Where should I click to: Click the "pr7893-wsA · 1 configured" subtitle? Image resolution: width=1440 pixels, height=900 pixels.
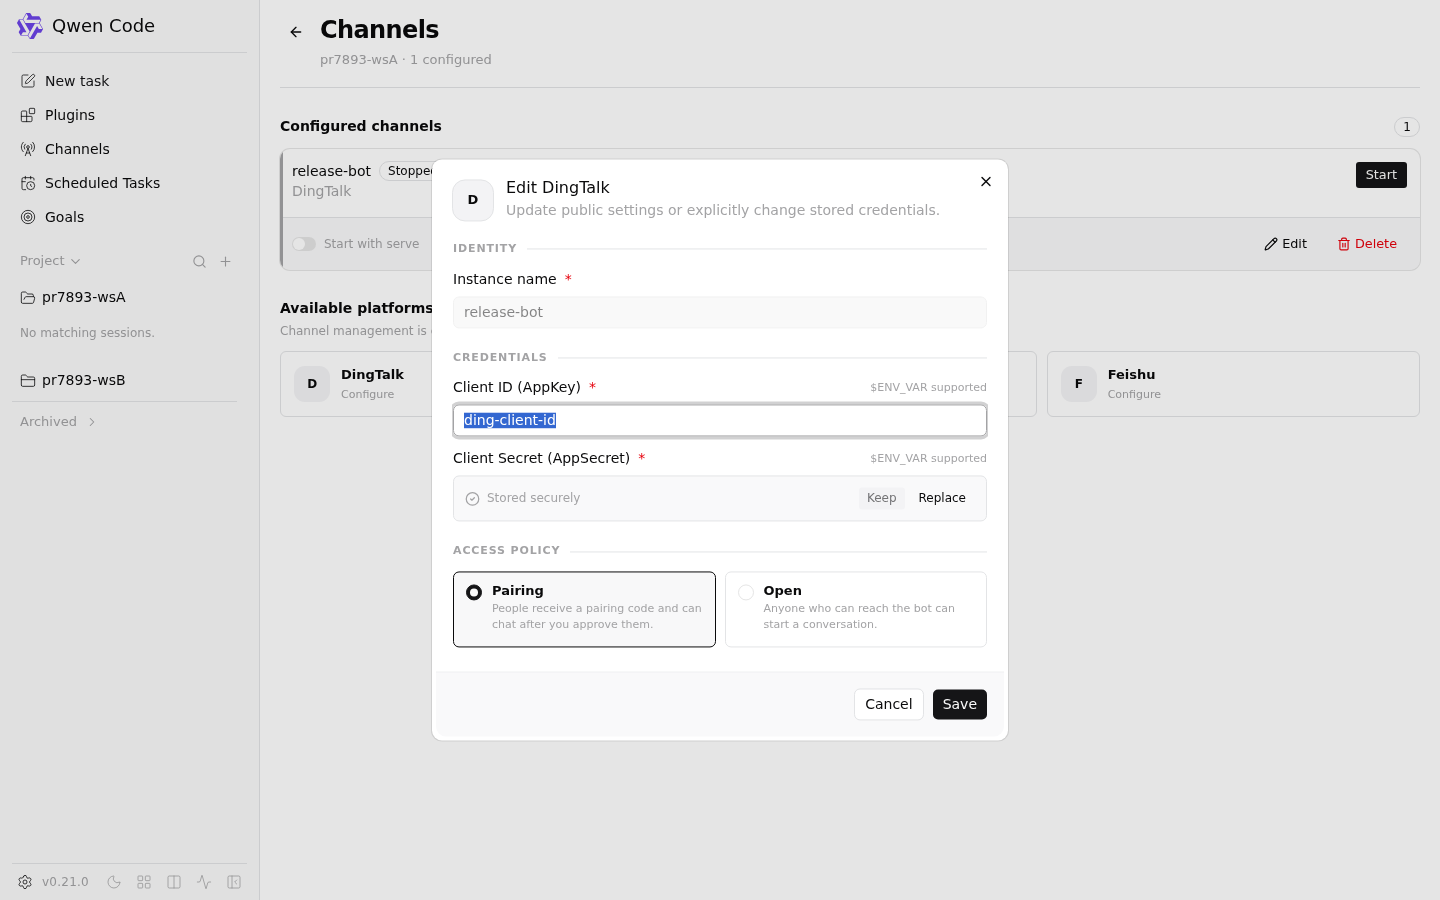(406, 60)
